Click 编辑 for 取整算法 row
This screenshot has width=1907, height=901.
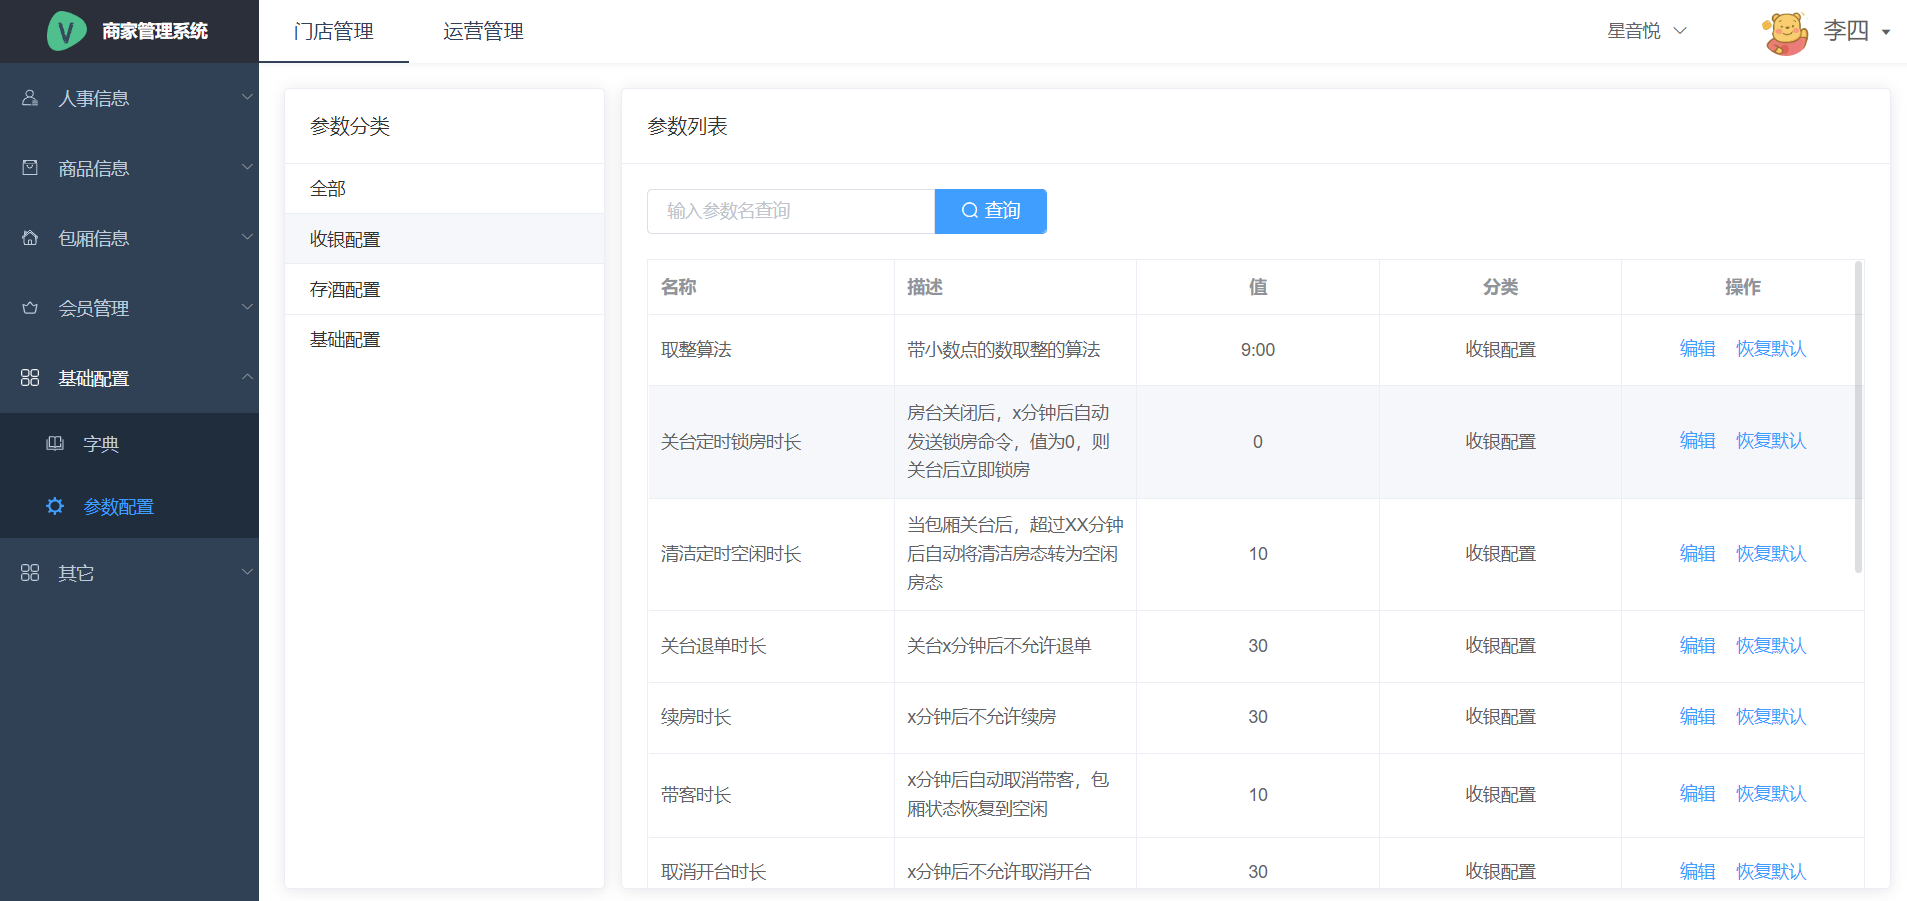pos(1697,349)
